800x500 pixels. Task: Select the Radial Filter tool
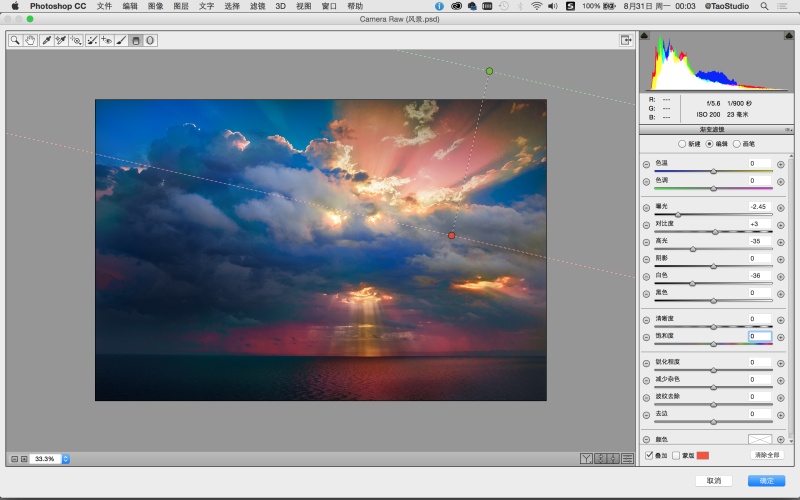[x=150, y=40]
